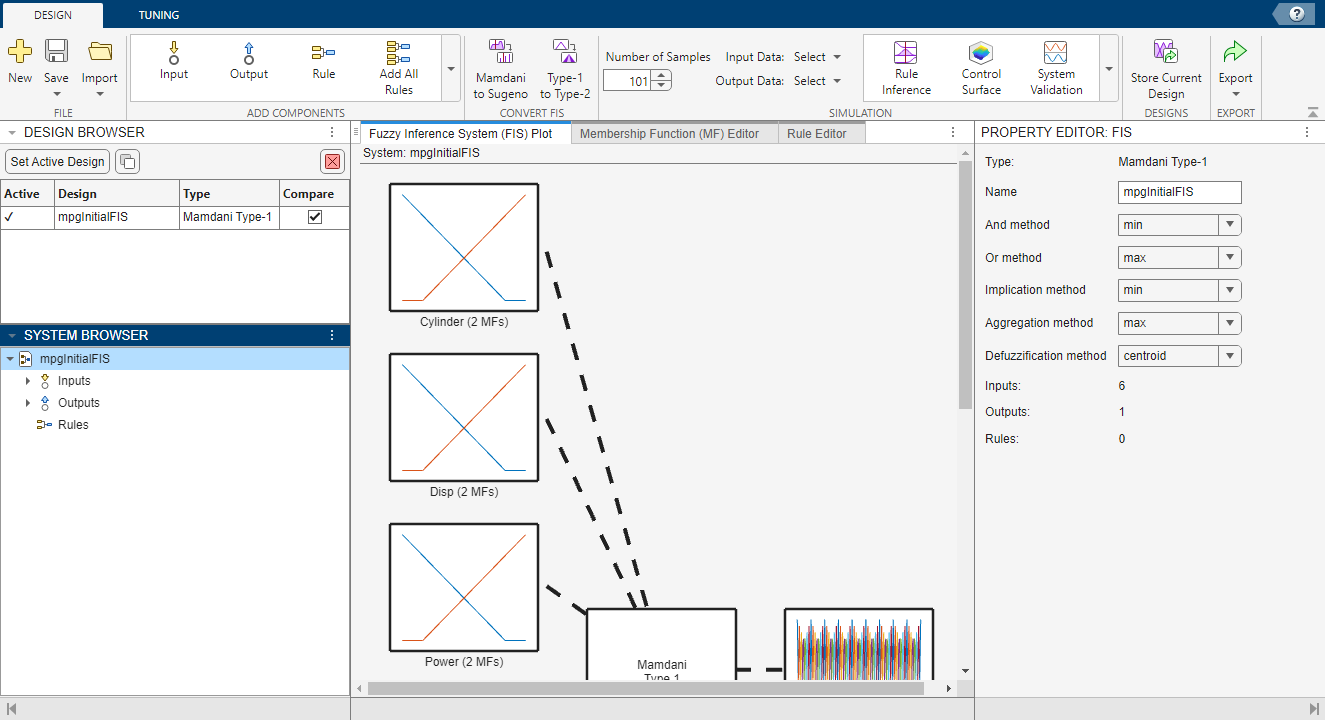Convert Type-1 to Type-2
This screenshot has width=1325, height=720.
[565, 62]
